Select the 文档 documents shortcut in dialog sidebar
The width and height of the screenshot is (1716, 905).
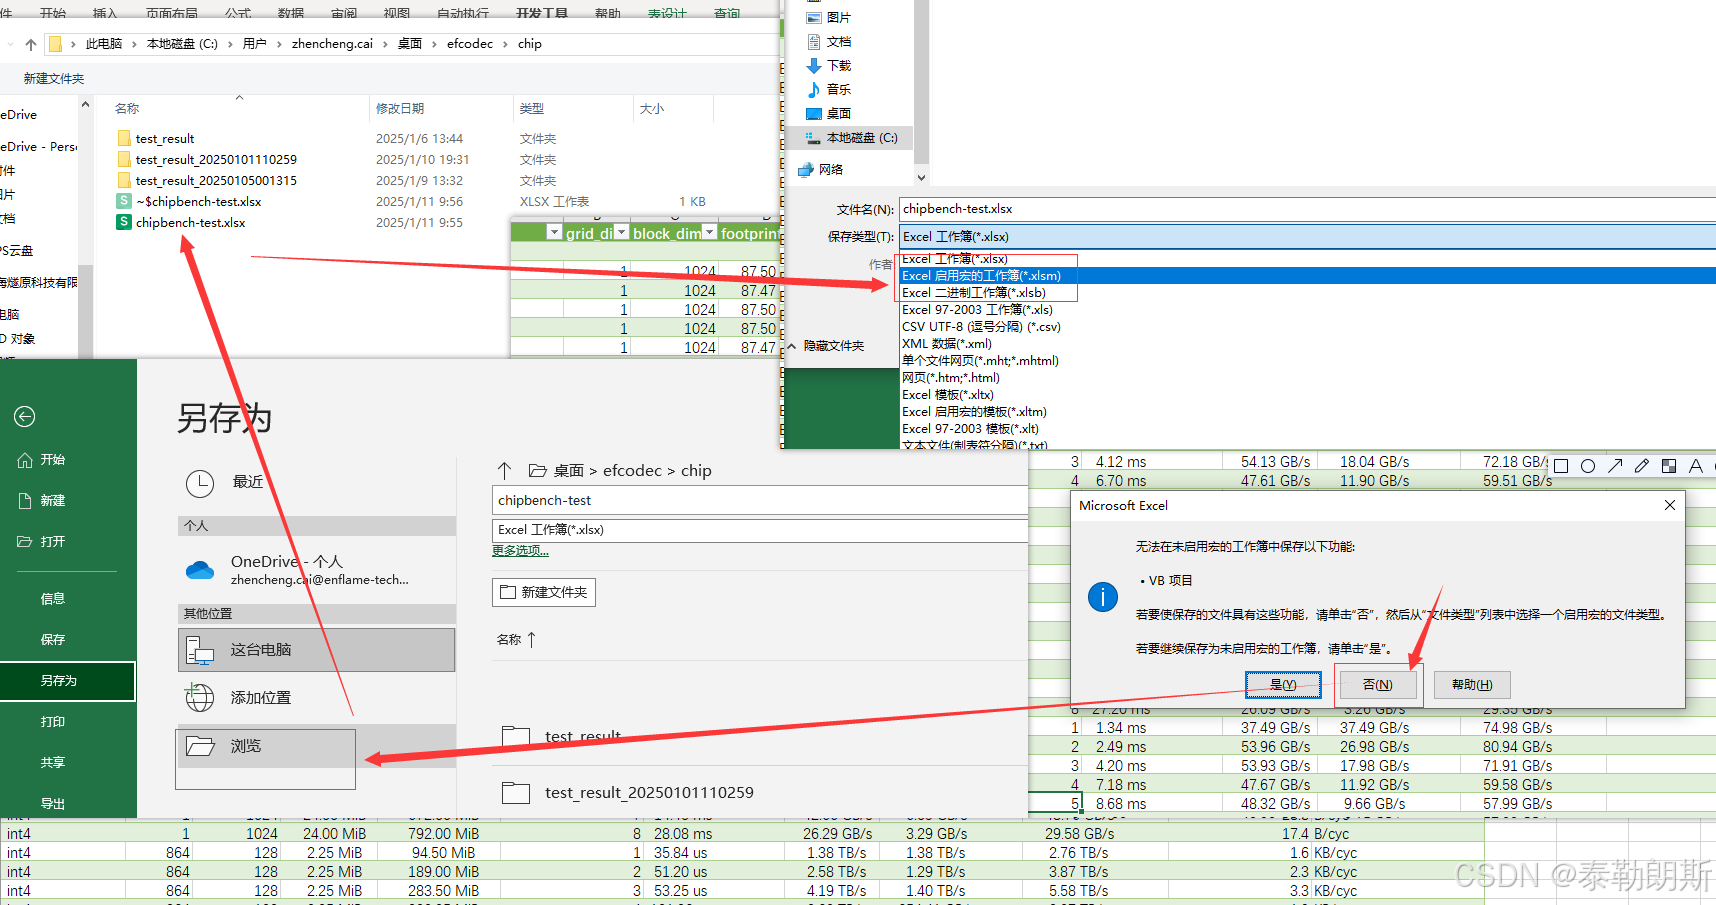(x=829, y=42)
